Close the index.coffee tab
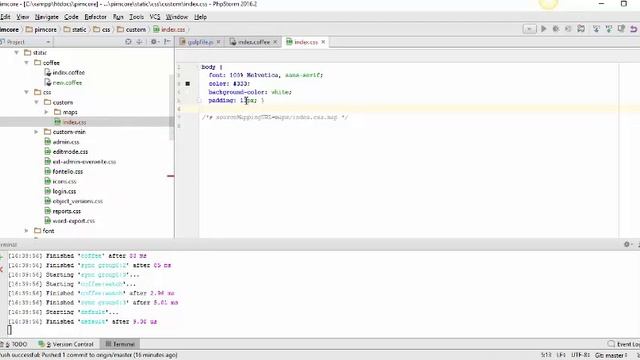Viewport: 640px width, 360px height. coord(275,42)
